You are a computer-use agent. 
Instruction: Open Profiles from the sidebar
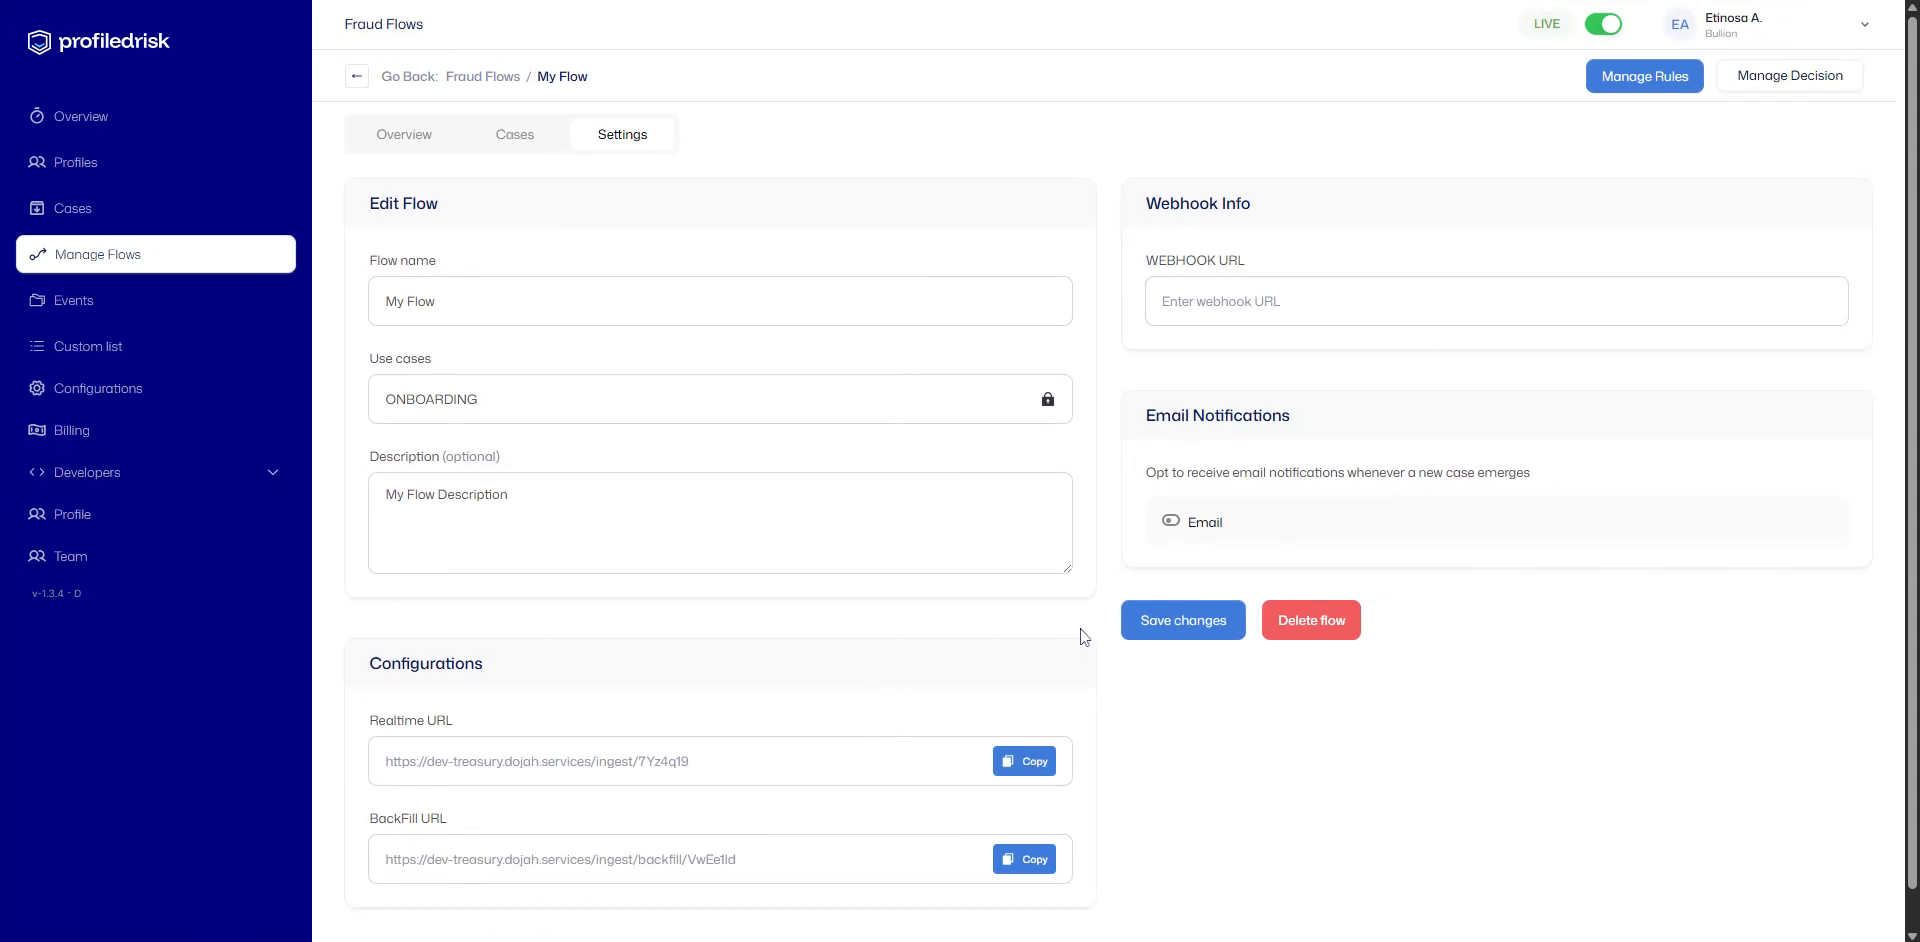74,162
